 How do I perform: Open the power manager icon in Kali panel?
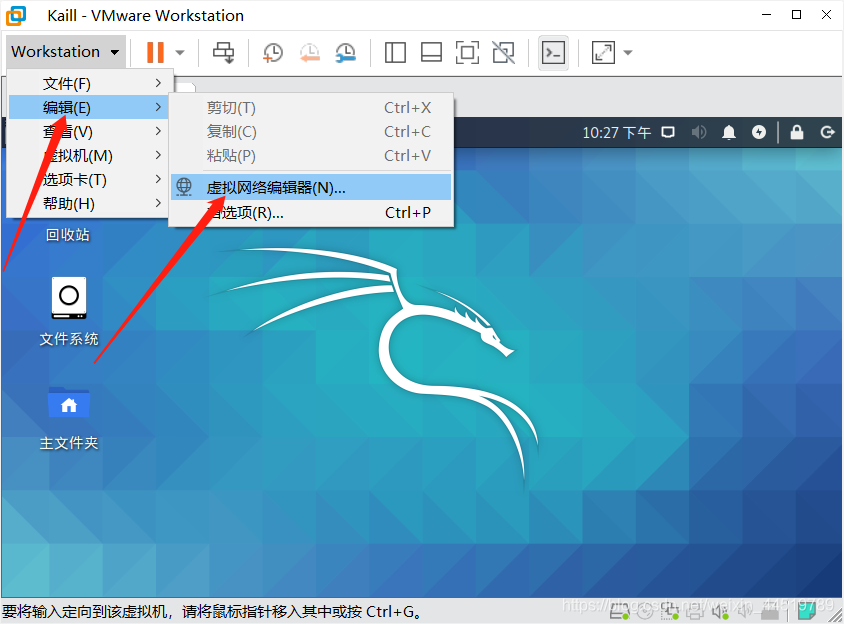(759, 132)
